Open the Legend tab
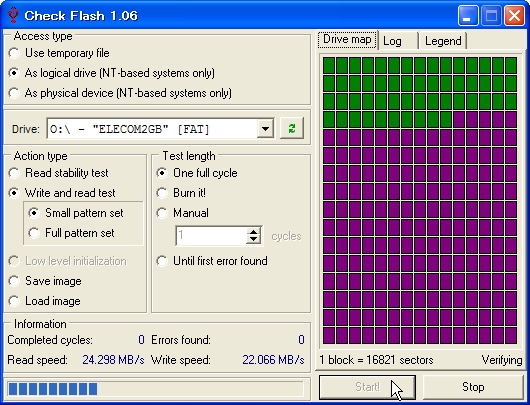Viewport: 530px width, 405px height. [443, 41]
